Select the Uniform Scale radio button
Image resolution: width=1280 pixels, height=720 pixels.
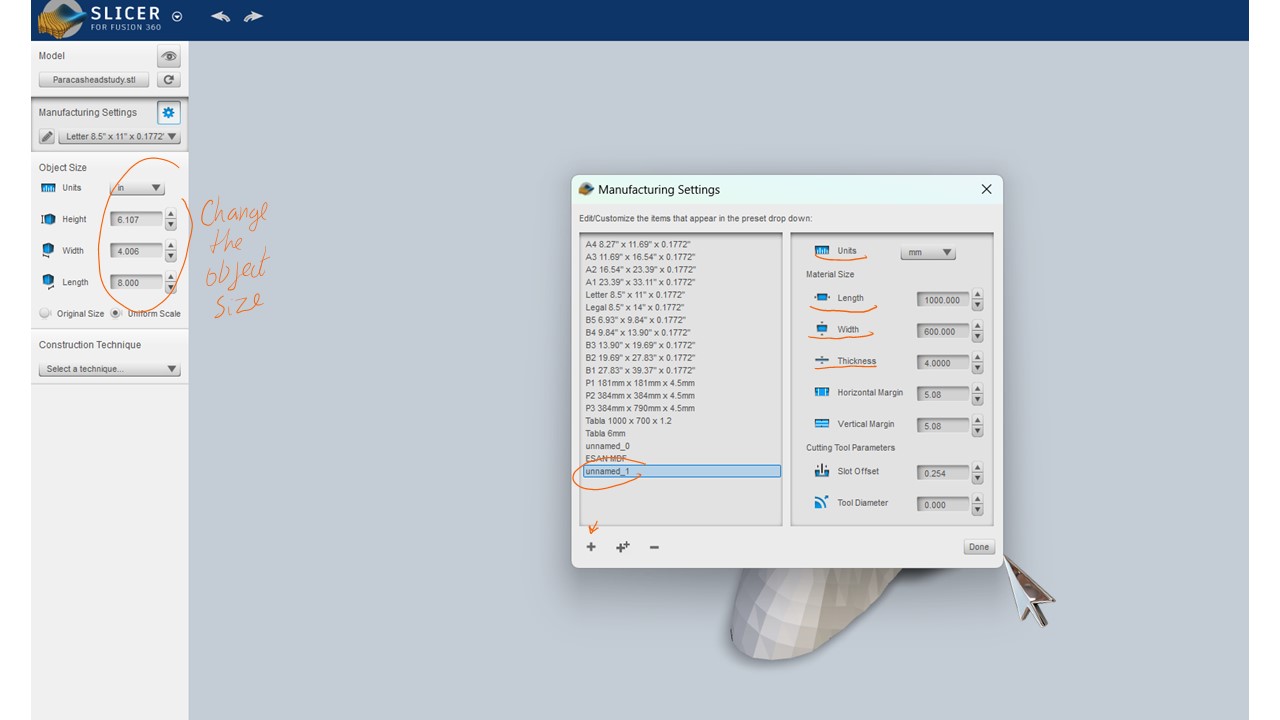pyautogui.click(x=116, y=313)
